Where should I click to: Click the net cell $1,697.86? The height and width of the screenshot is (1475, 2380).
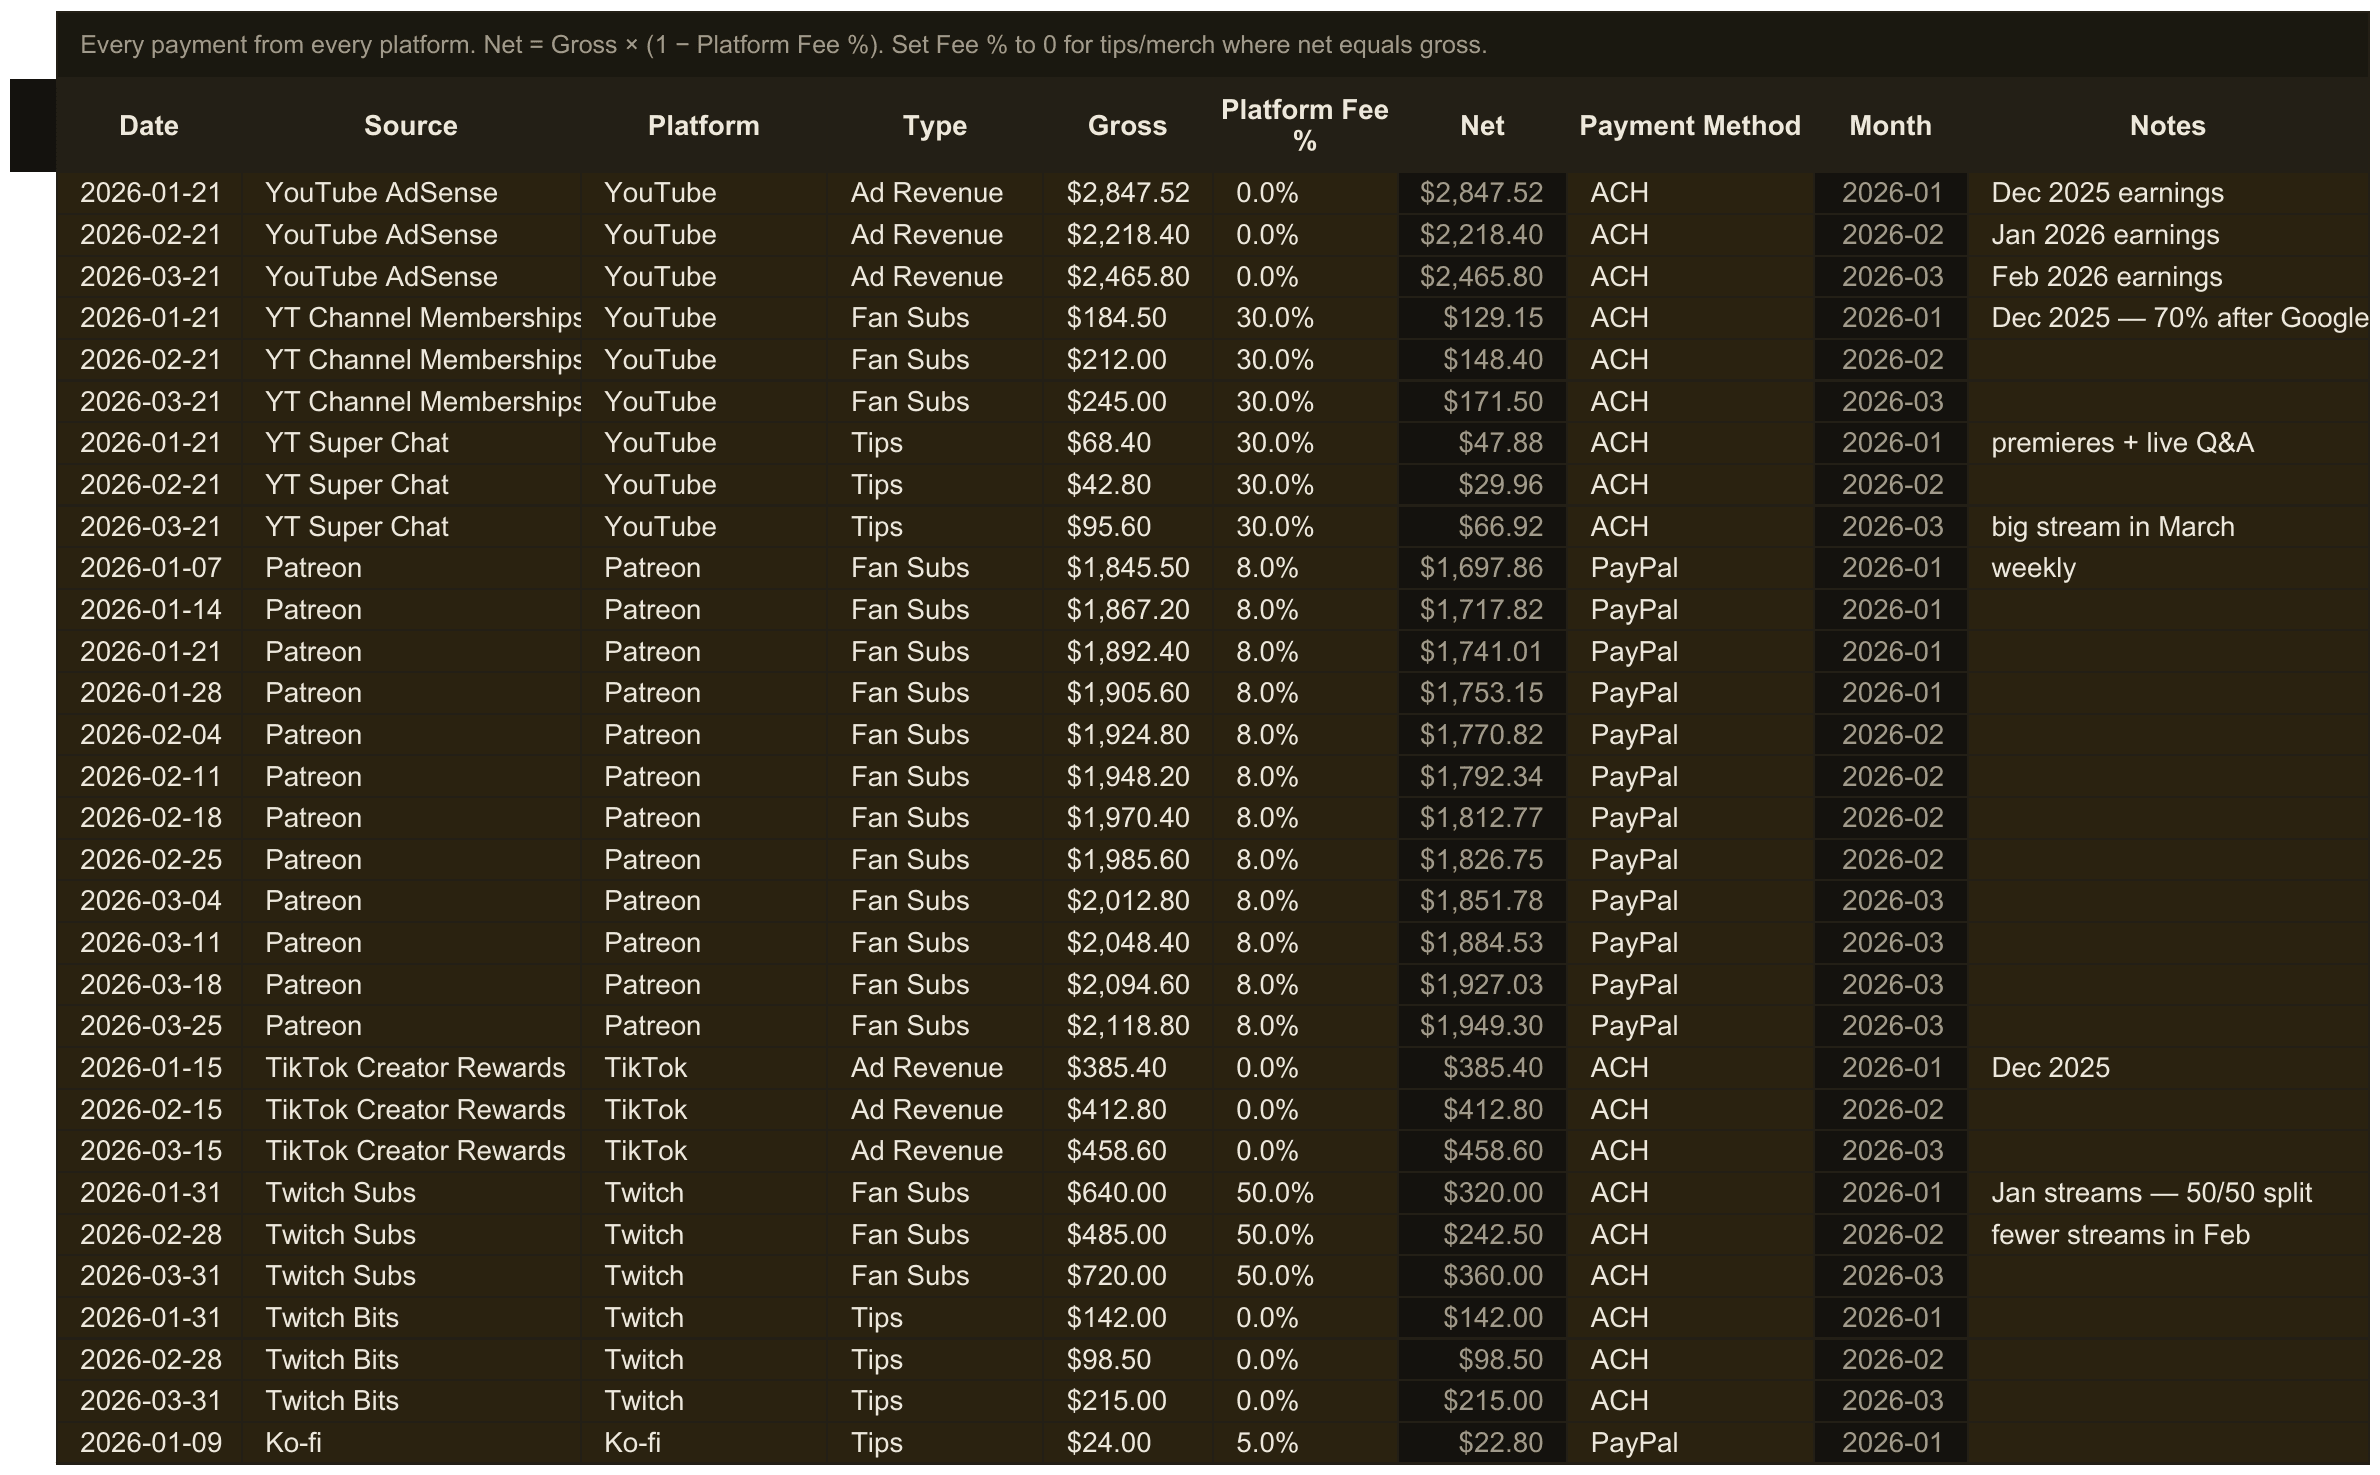[x=1482, y=568]
